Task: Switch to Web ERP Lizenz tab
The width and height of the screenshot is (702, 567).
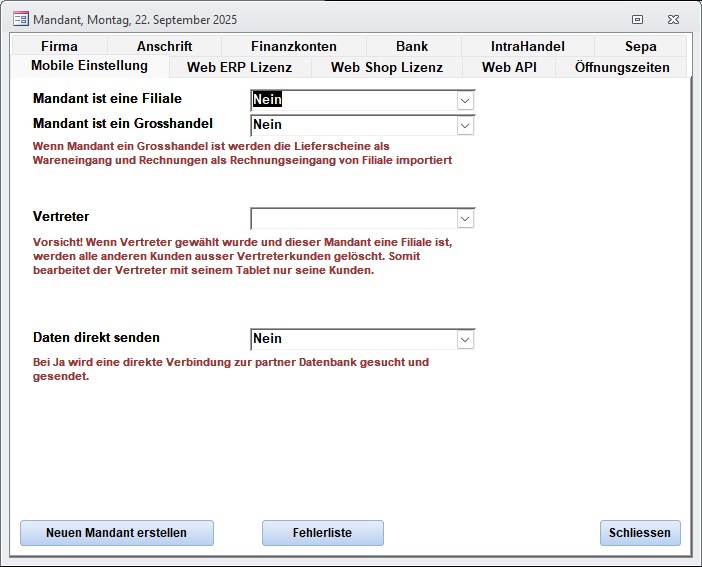Action: [240, 67]
